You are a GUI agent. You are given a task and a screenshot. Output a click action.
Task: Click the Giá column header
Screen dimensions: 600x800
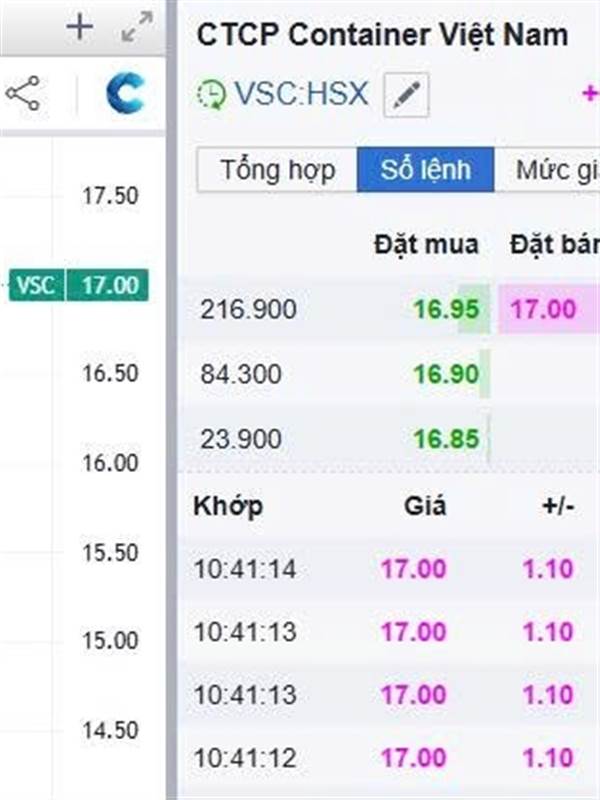click(x=425, y=506)
